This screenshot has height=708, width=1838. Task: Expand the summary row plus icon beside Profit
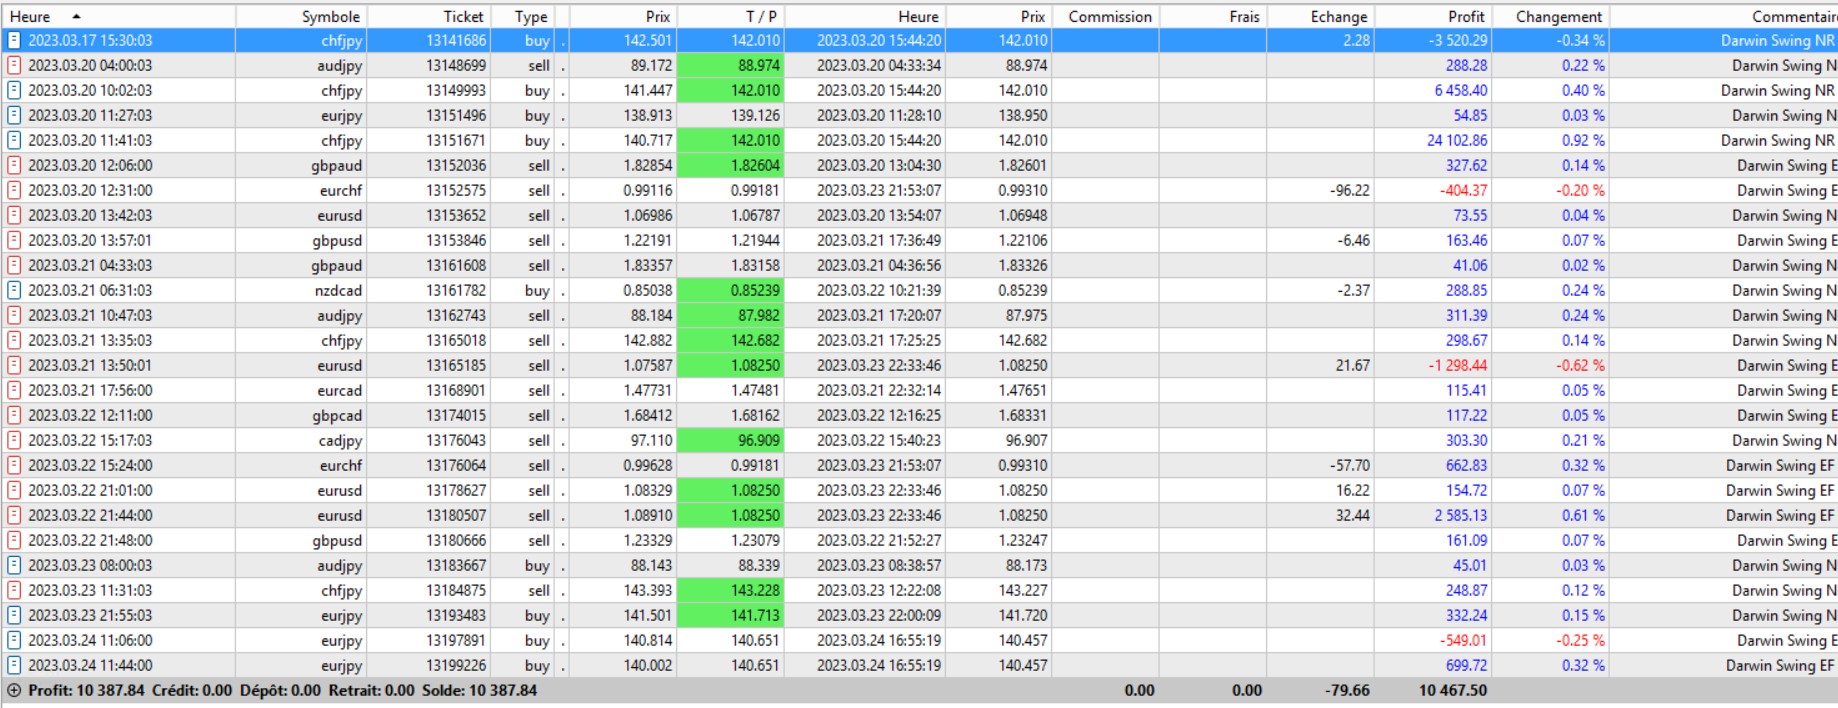click(x=14, y=690)
